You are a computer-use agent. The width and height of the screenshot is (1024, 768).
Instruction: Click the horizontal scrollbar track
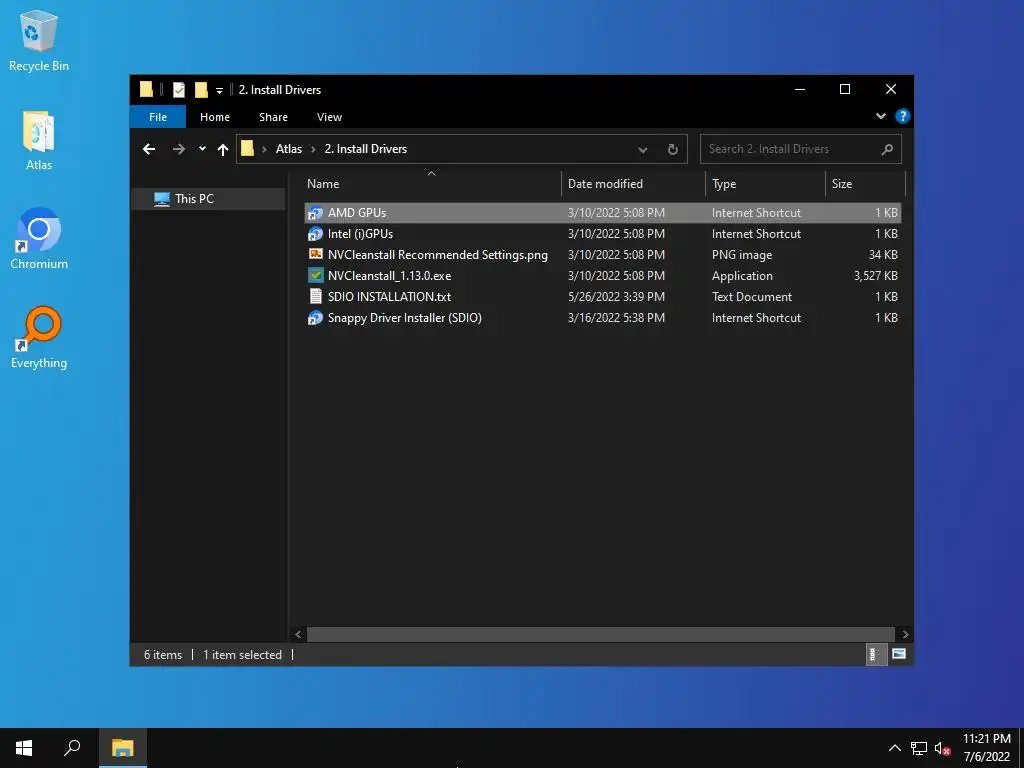(600, 634)
